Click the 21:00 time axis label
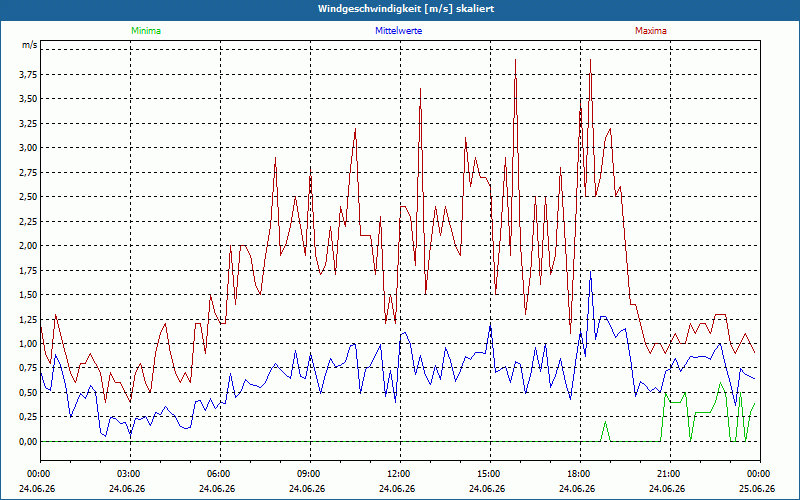Viewport: 800px width, 500px height. tap(670, 474)
